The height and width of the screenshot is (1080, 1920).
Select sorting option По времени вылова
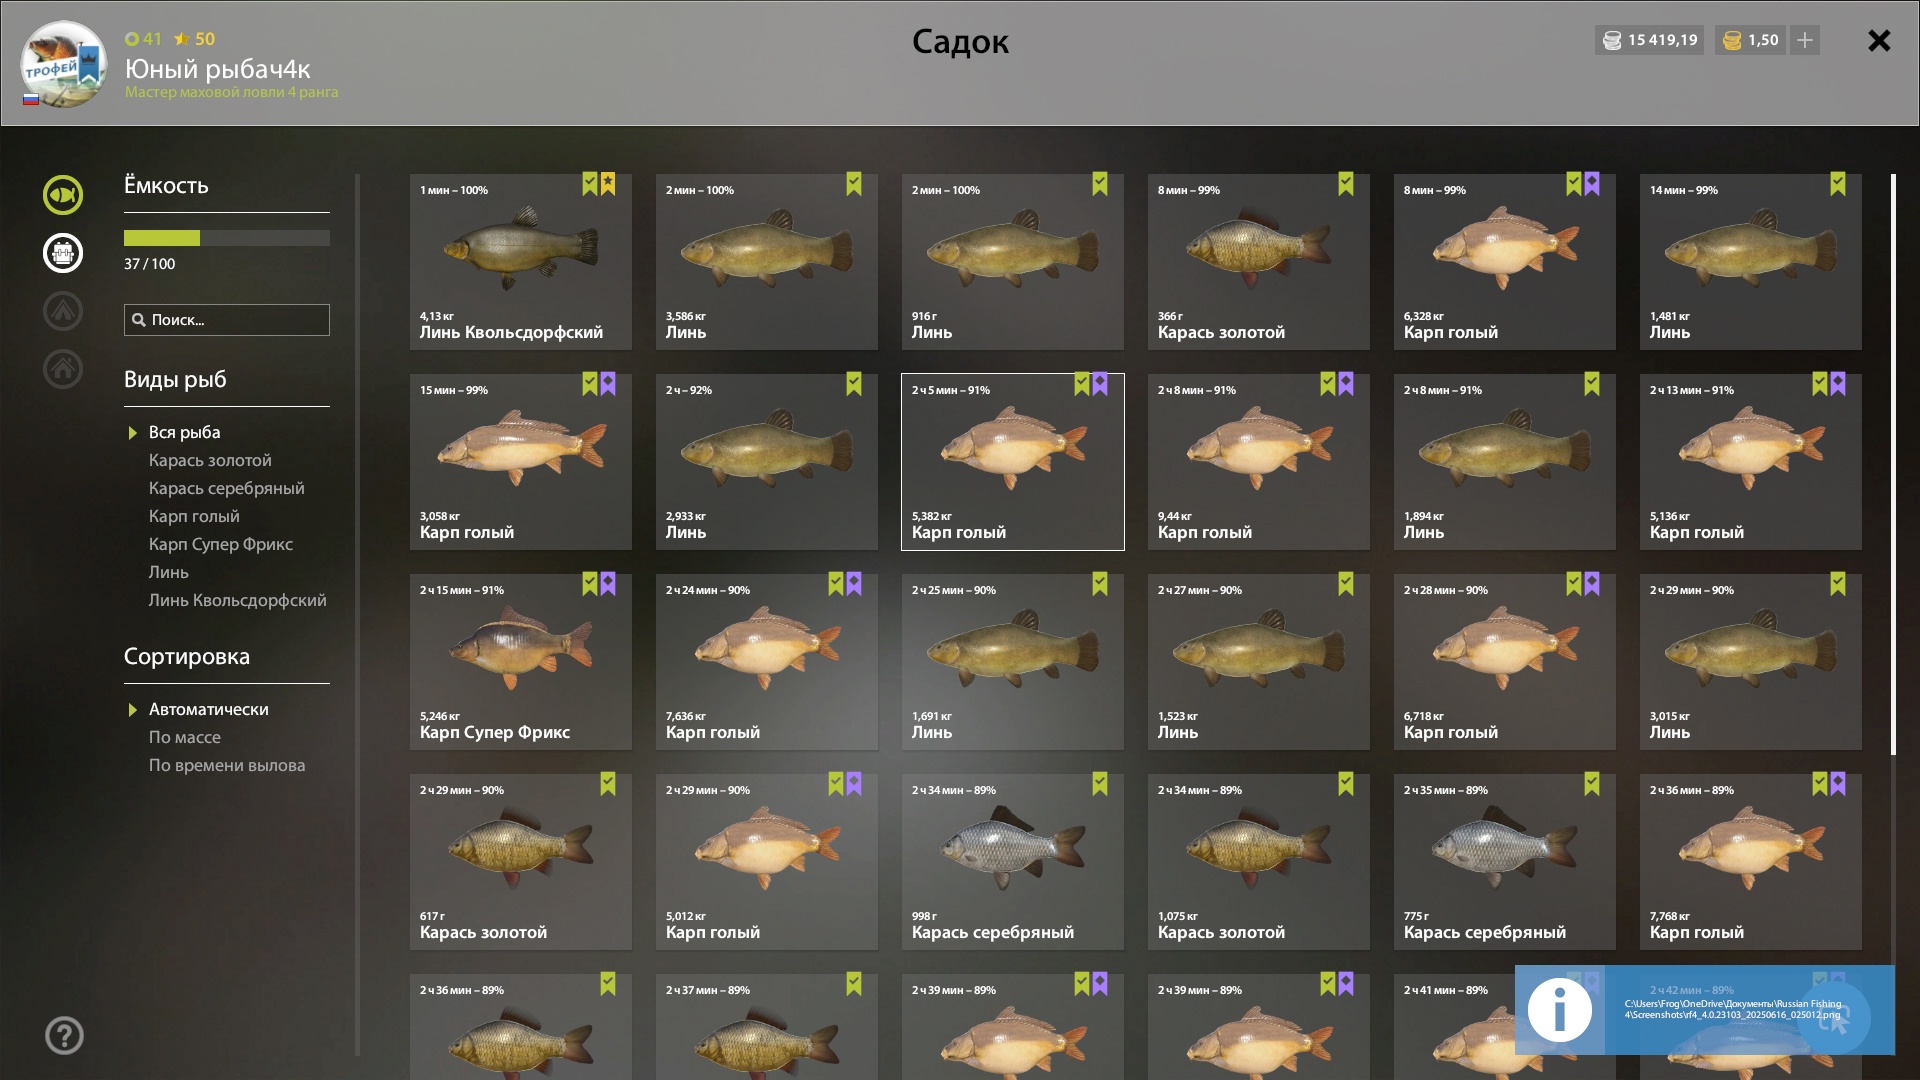(227, 765)
